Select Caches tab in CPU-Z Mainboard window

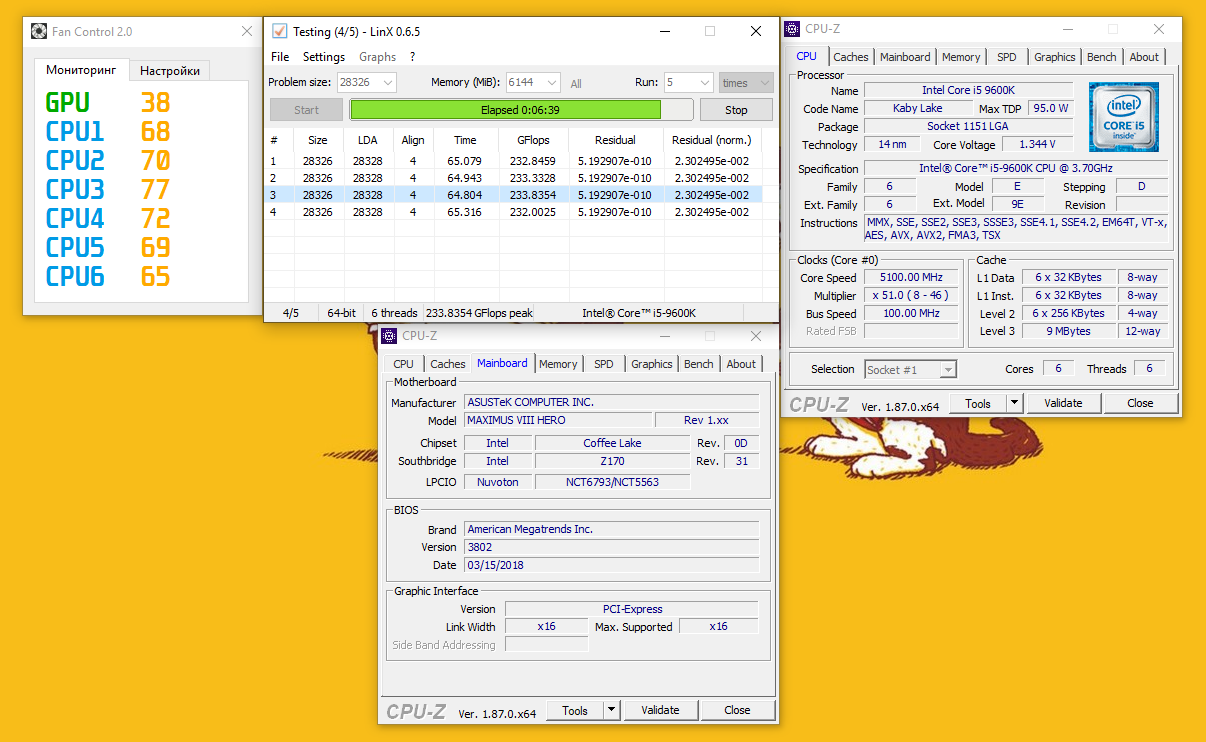448,364
